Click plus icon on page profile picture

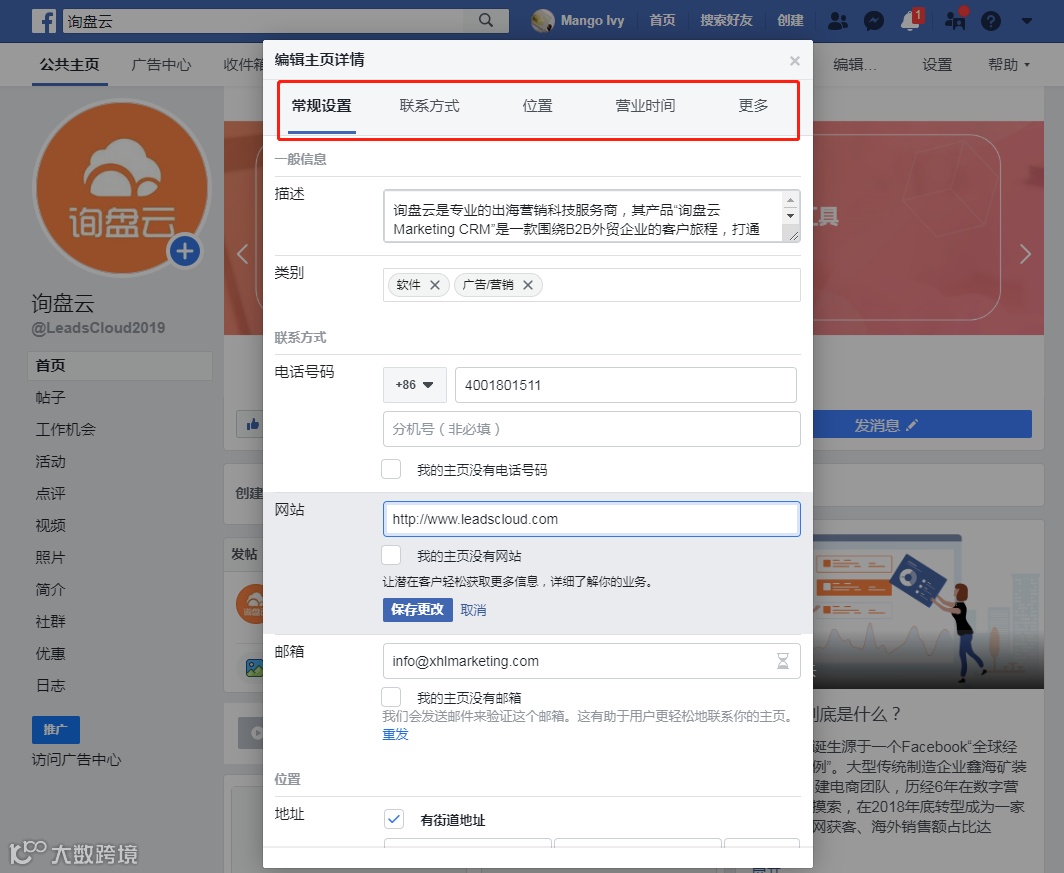coord(185,252)
